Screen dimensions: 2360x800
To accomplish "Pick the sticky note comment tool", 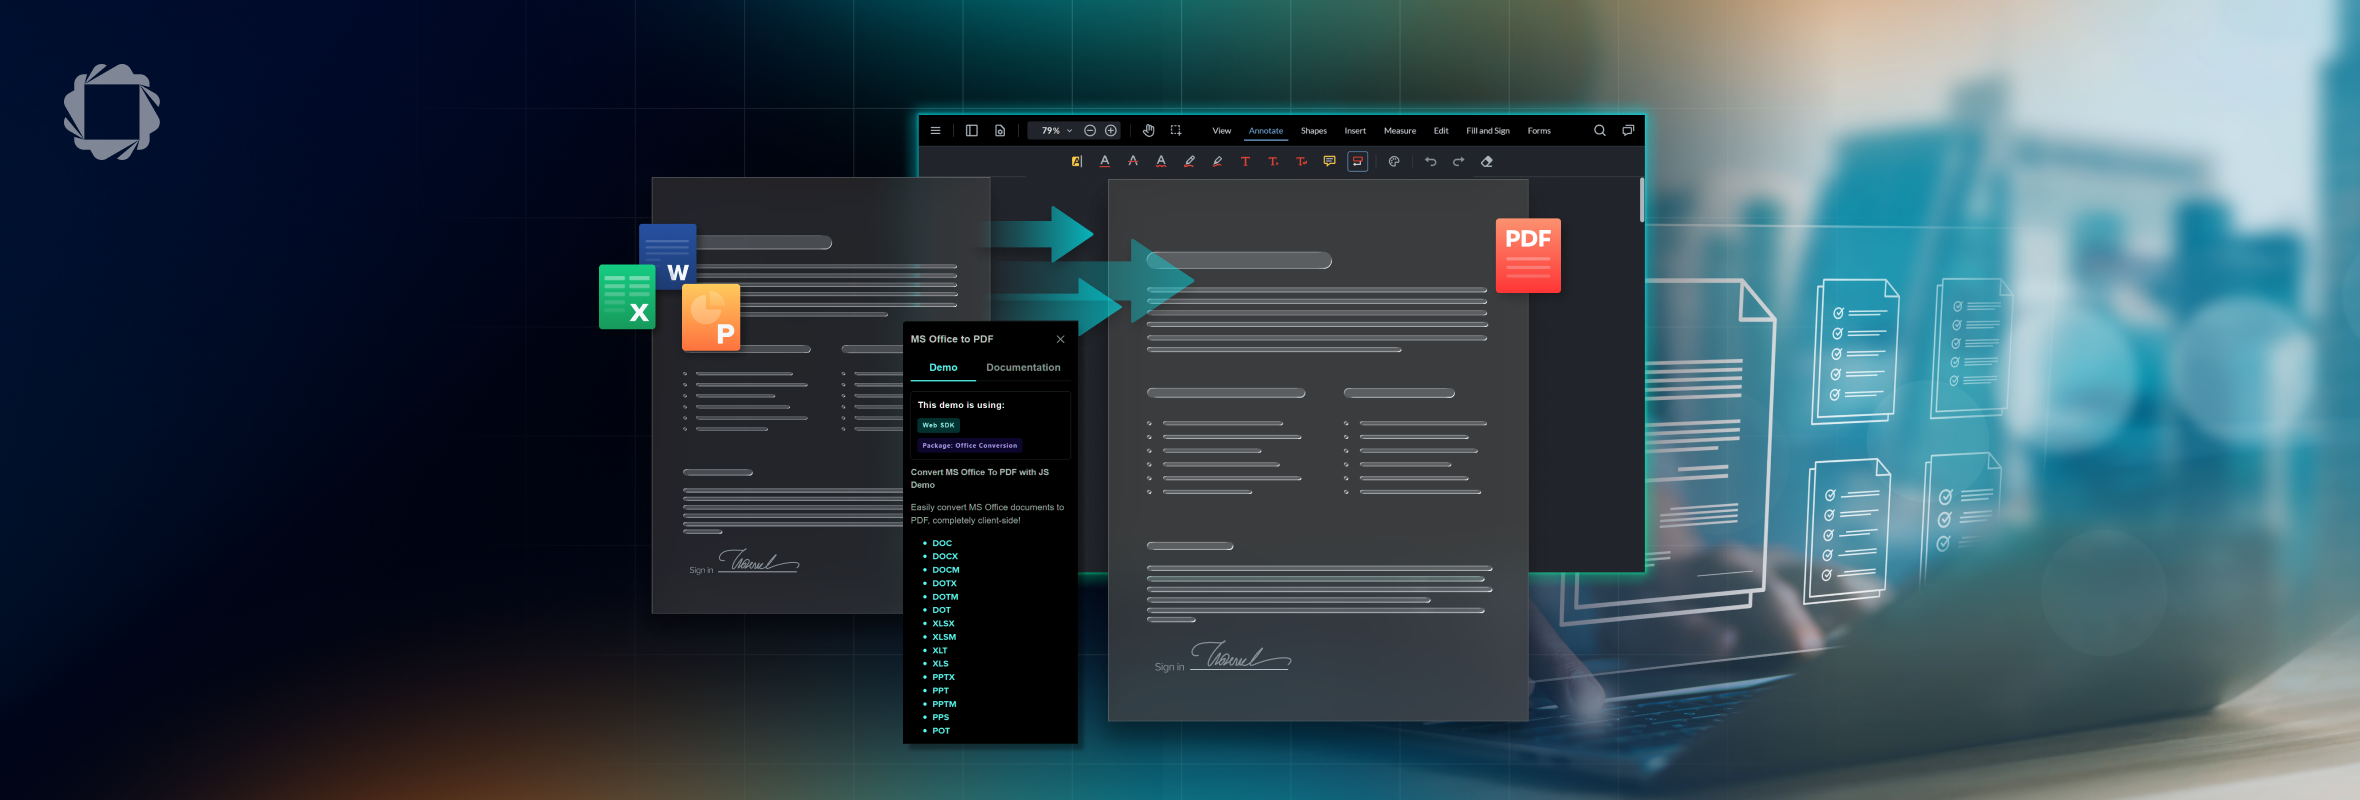I will [1329, 161].
